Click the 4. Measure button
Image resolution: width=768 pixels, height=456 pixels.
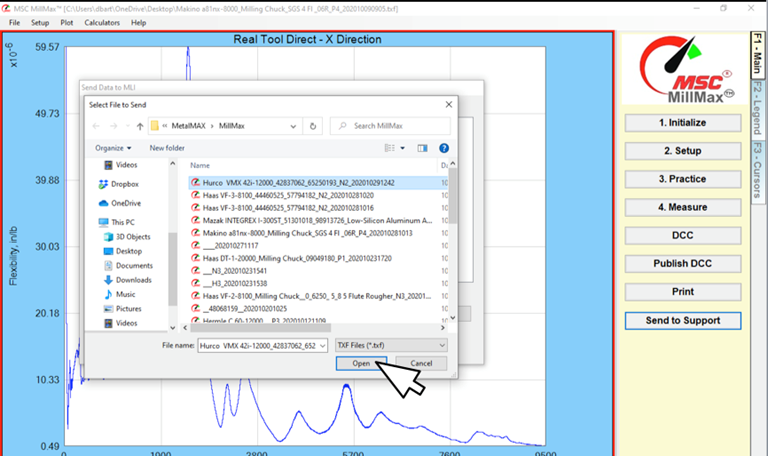[x=682, y=207]
